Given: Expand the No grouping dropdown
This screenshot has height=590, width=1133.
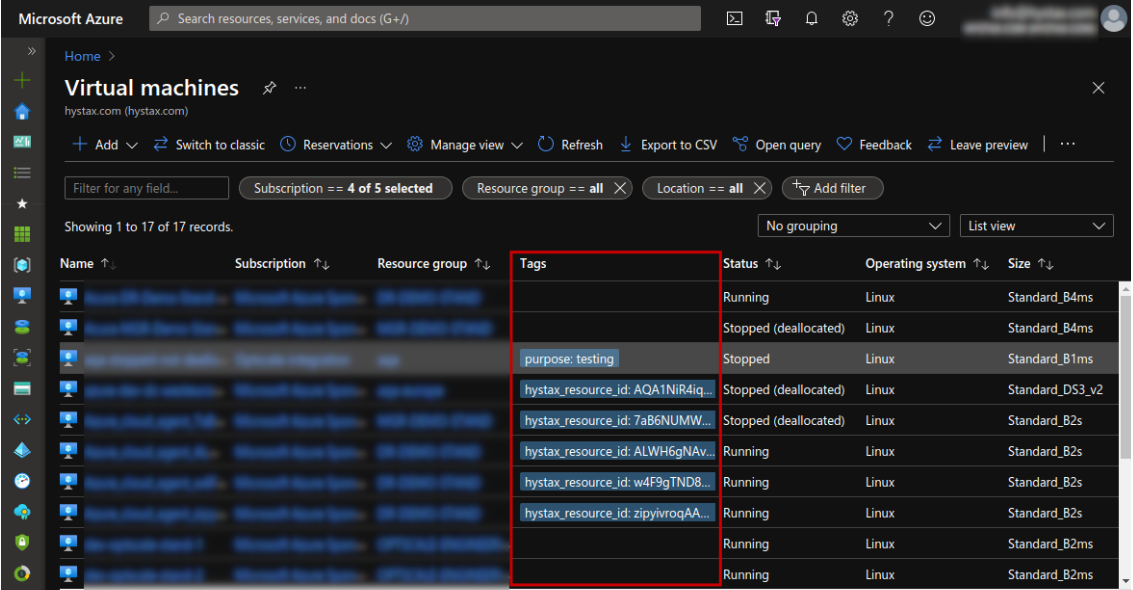Looking at the screenshot, I should tap(853, 226).
